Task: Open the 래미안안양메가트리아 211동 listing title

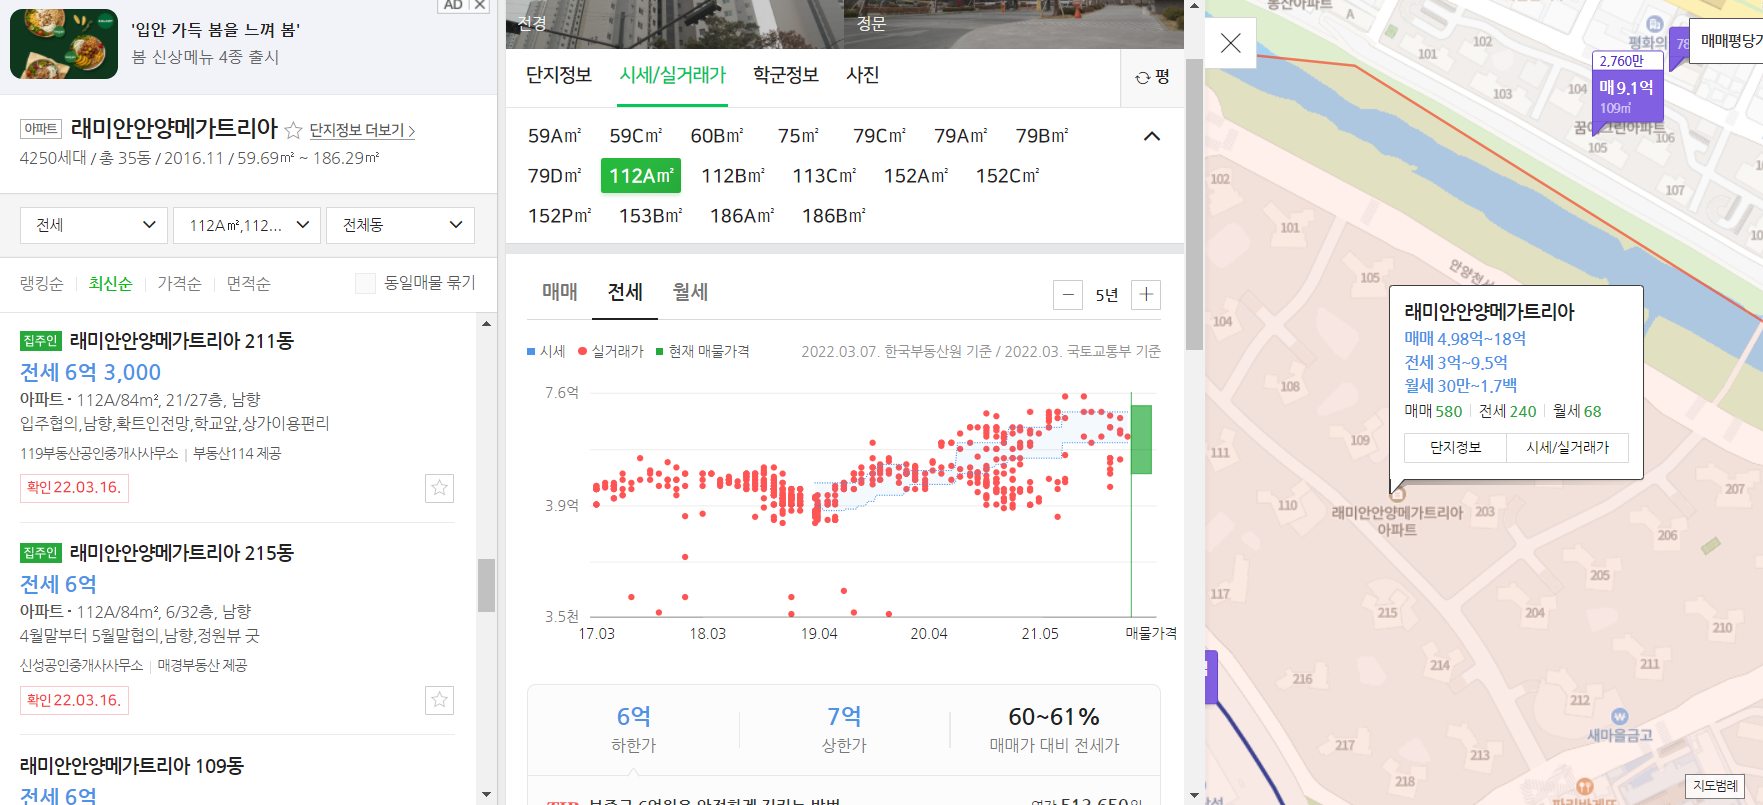Action: pyautogui.click(x=181, y=341)
